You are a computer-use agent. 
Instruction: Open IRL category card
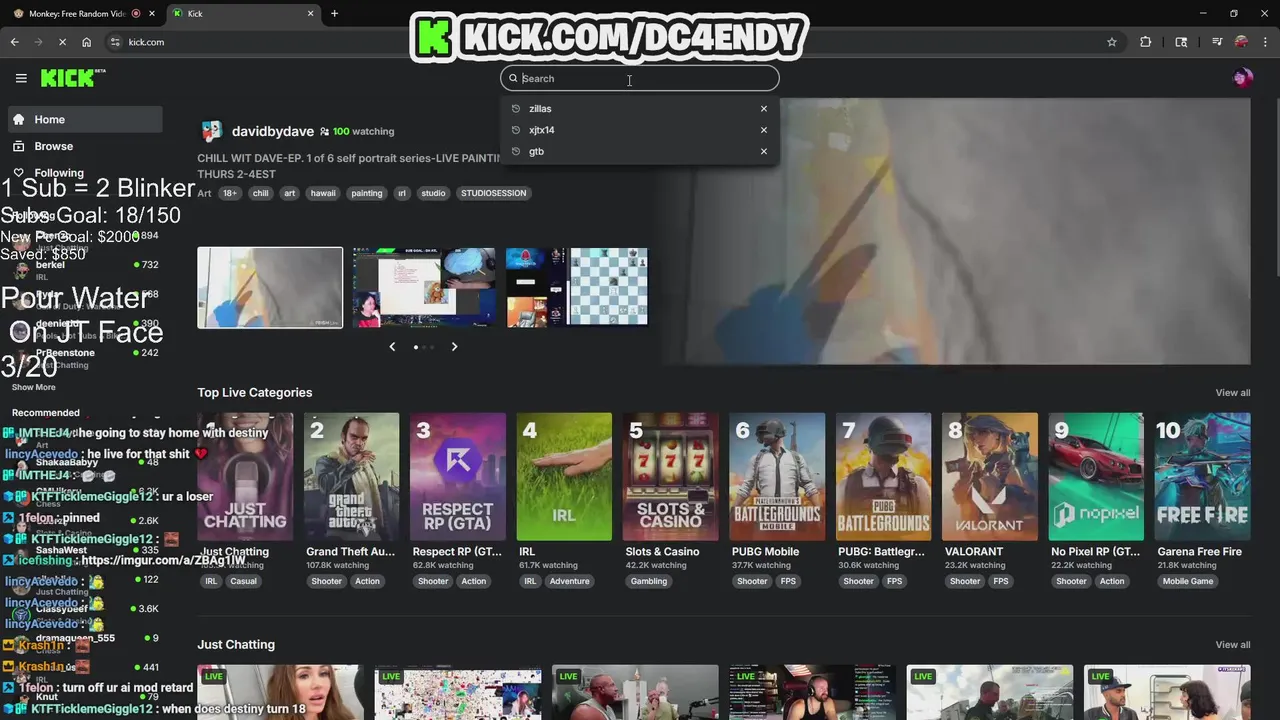564,477
